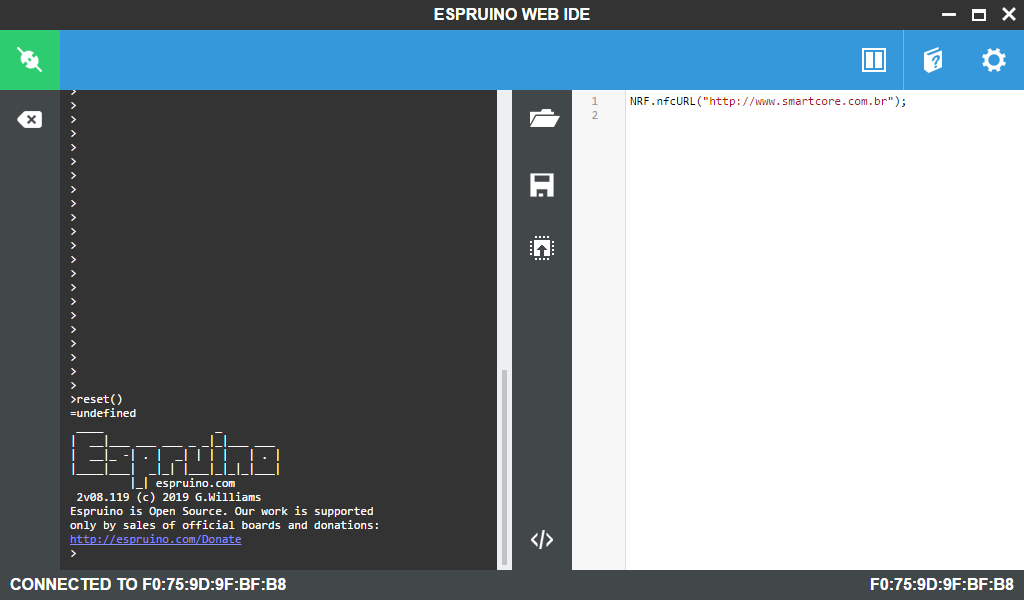Click the ESPRUINO WEB IDE title text
Image resolution: width=1024 pixels, height=600 pixels.
(512, 14)
